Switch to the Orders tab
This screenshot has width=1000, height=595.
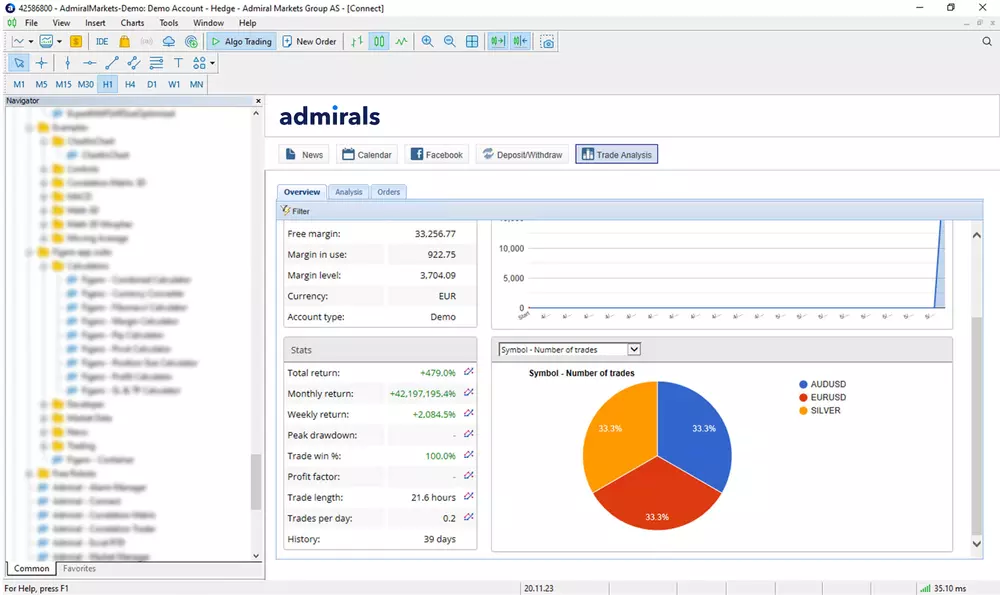(x=388, y=192)
